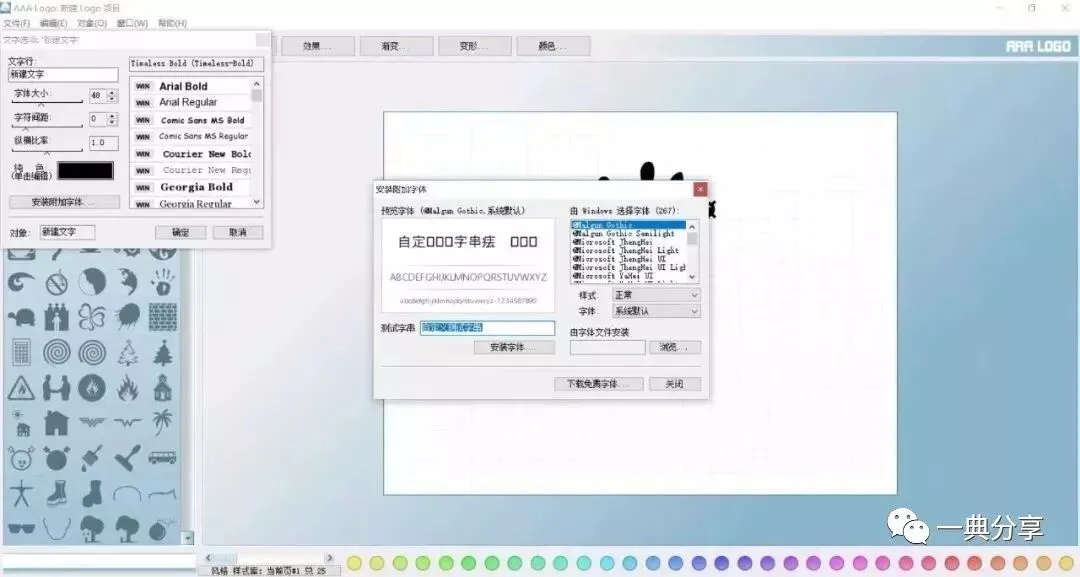Pick the no-smoking sign shape
This screenshot has width=1080, height=577.
tap(56, 282)
